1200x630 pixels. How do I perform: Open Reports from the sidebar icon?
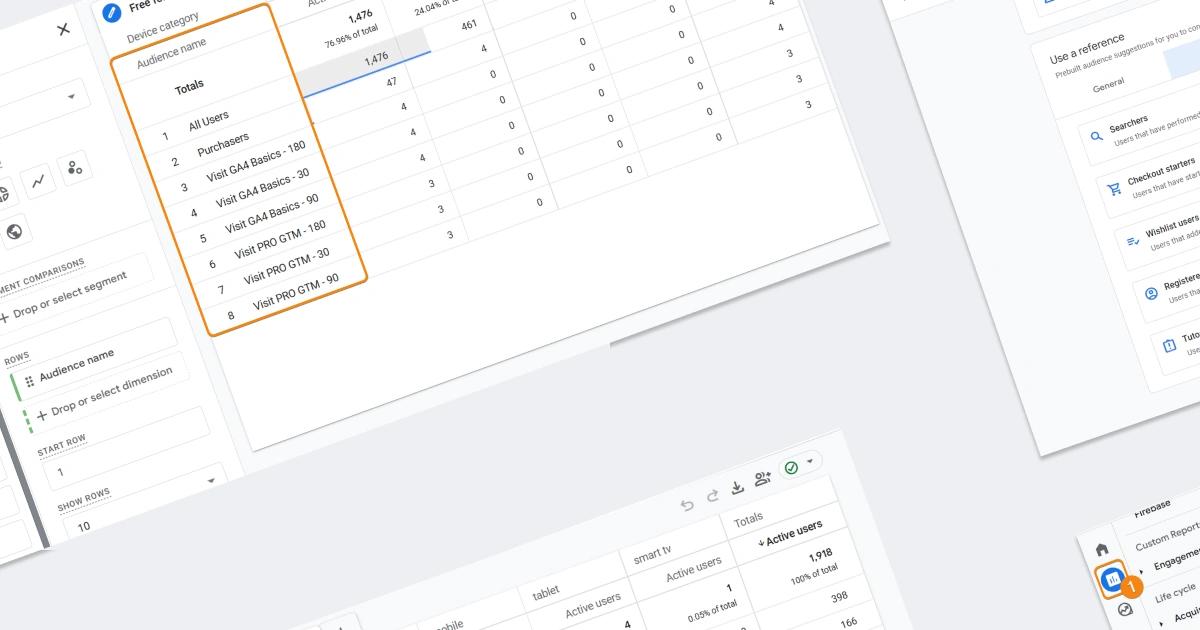1111,579
